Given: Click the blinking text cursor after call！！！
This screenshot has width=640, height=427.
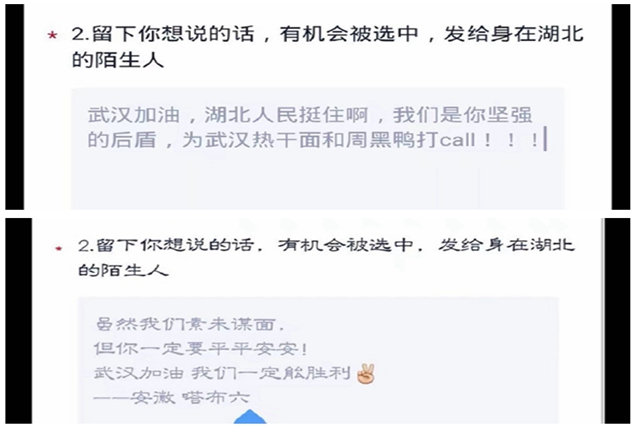Looking at the screenshot, I should tap(545, 140).
